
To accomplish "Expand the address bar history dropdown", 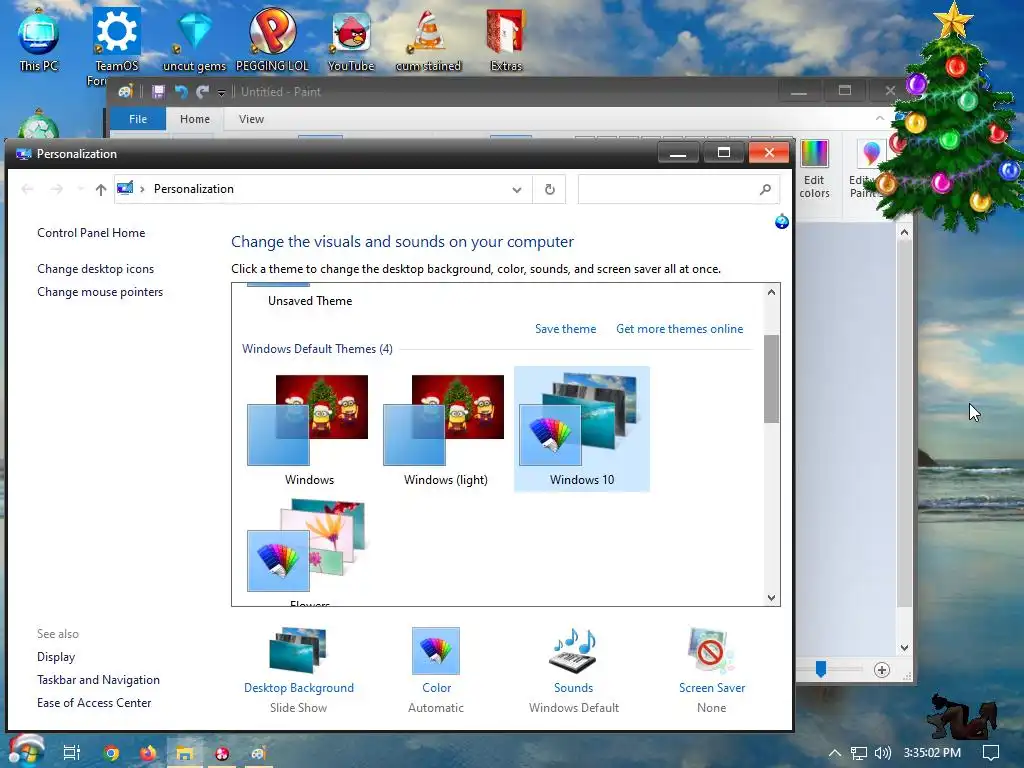I will pos(517,189).
